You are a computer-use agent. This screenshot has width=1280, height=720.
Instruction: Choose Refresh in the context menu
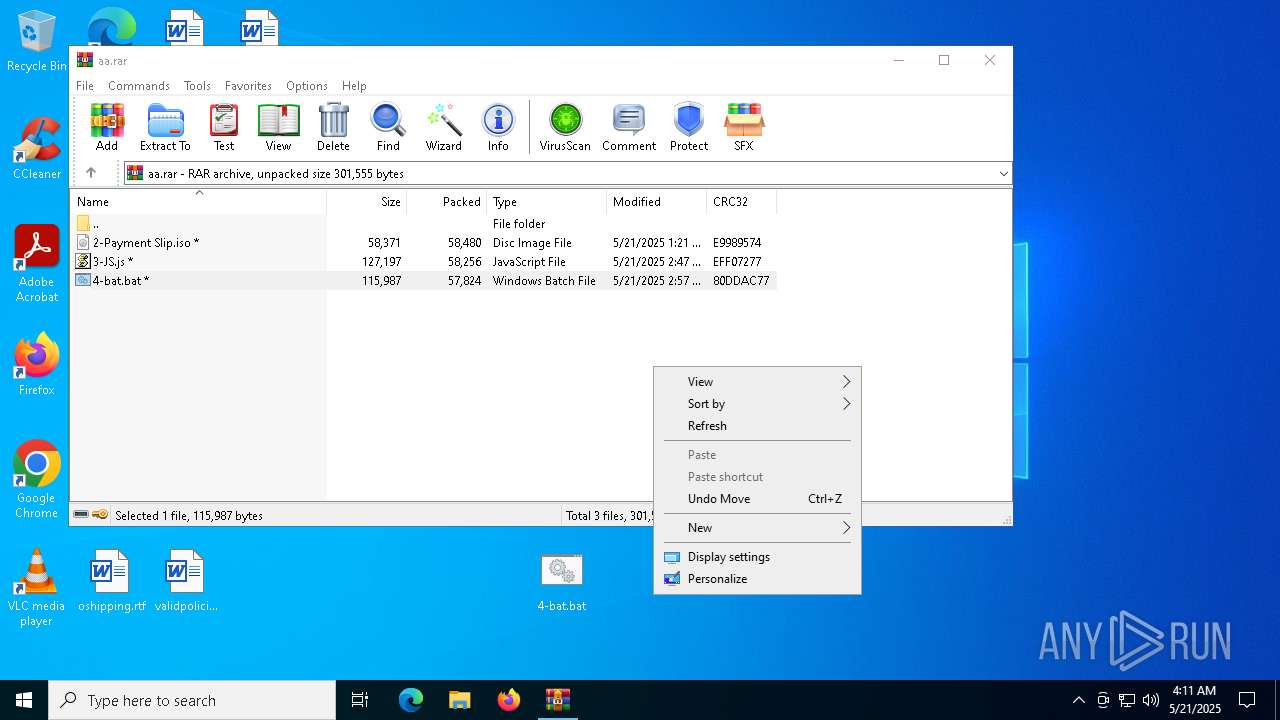point(757,426)
